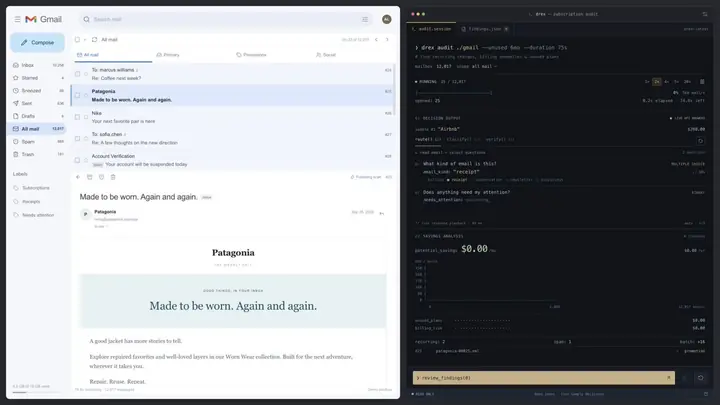Reply to the Patagonia email arrow icon
The image size is (720, 405).
(x=382, y=213)
